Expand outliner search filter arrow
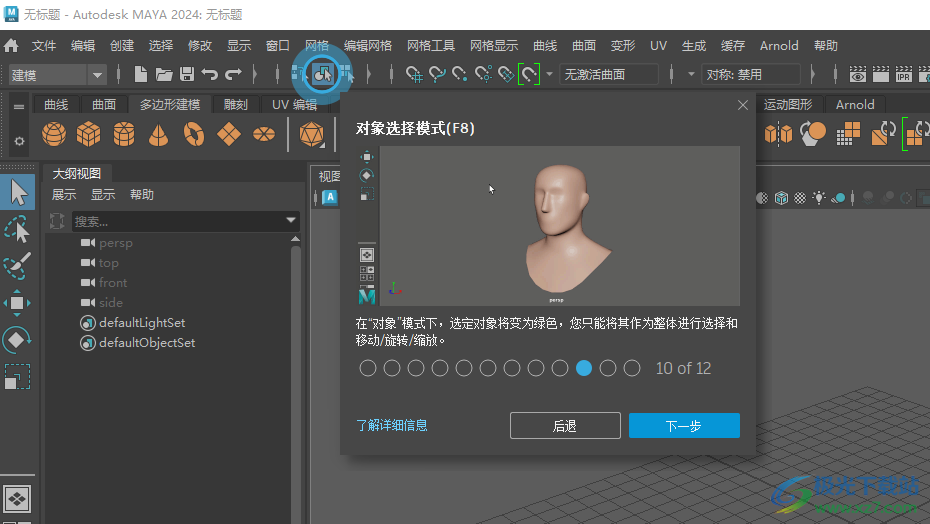This screenshot has width=930, height=524. (x=291, y=220)
